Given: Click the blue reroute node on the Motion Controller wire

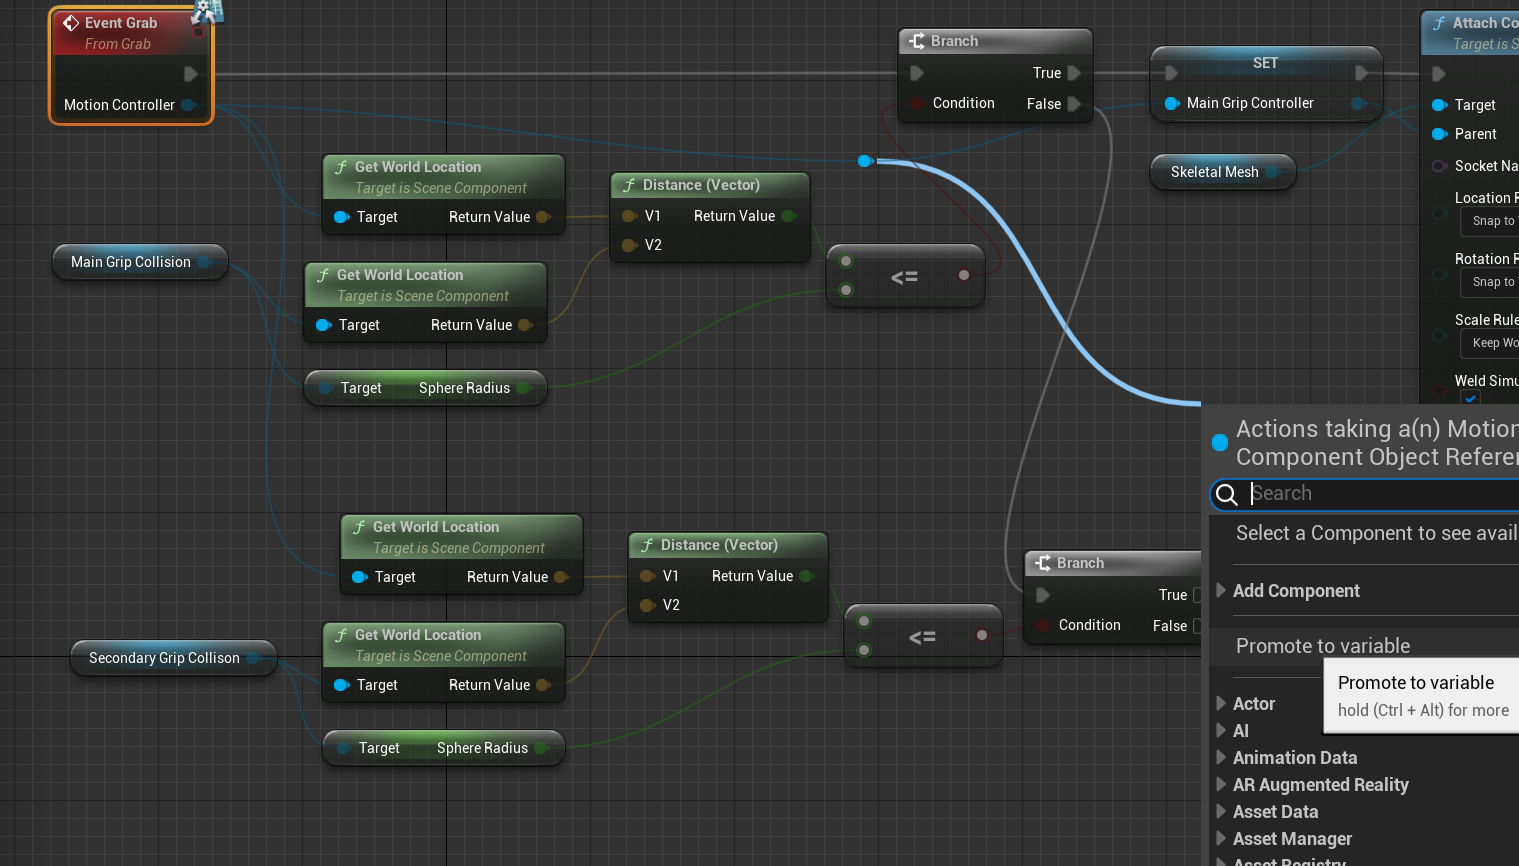Looking at the screenshot, I should click(x=865, y=161).
